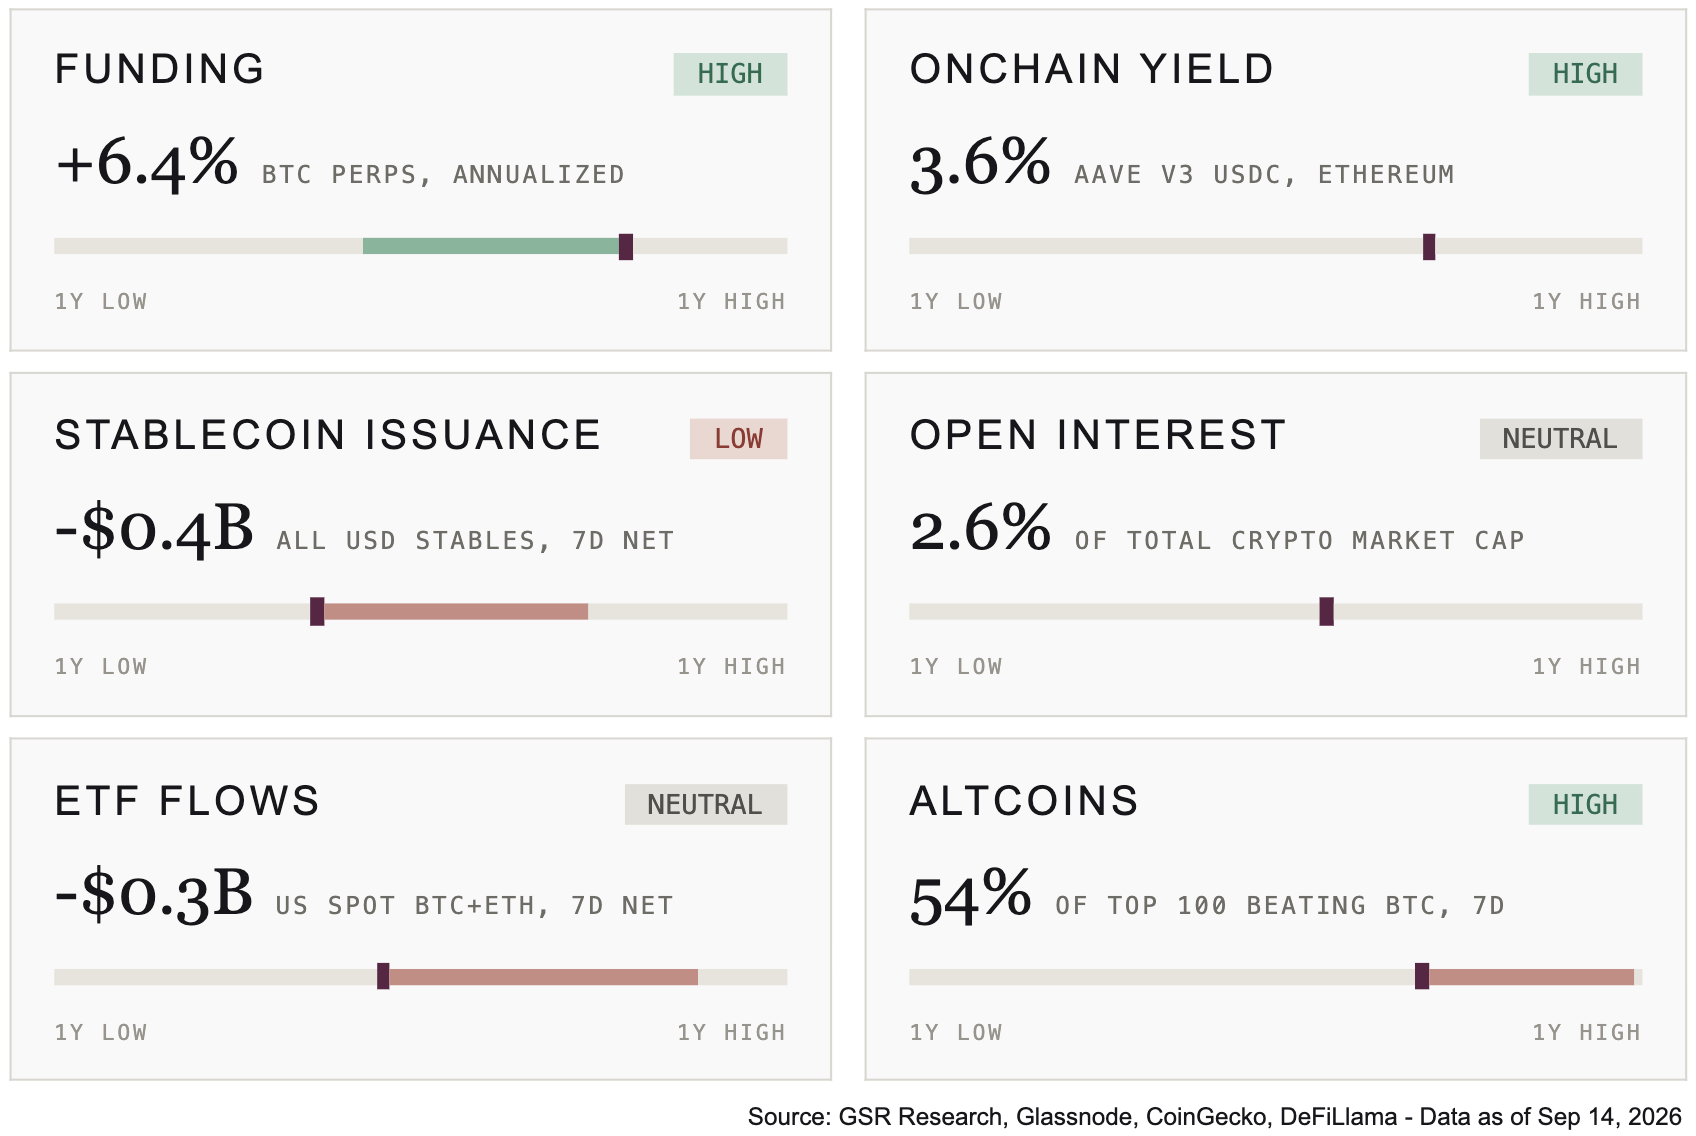Click the Stablecoin Issuance slider marker
The width and height of the screenshot is (1696, 1136).
317,611
